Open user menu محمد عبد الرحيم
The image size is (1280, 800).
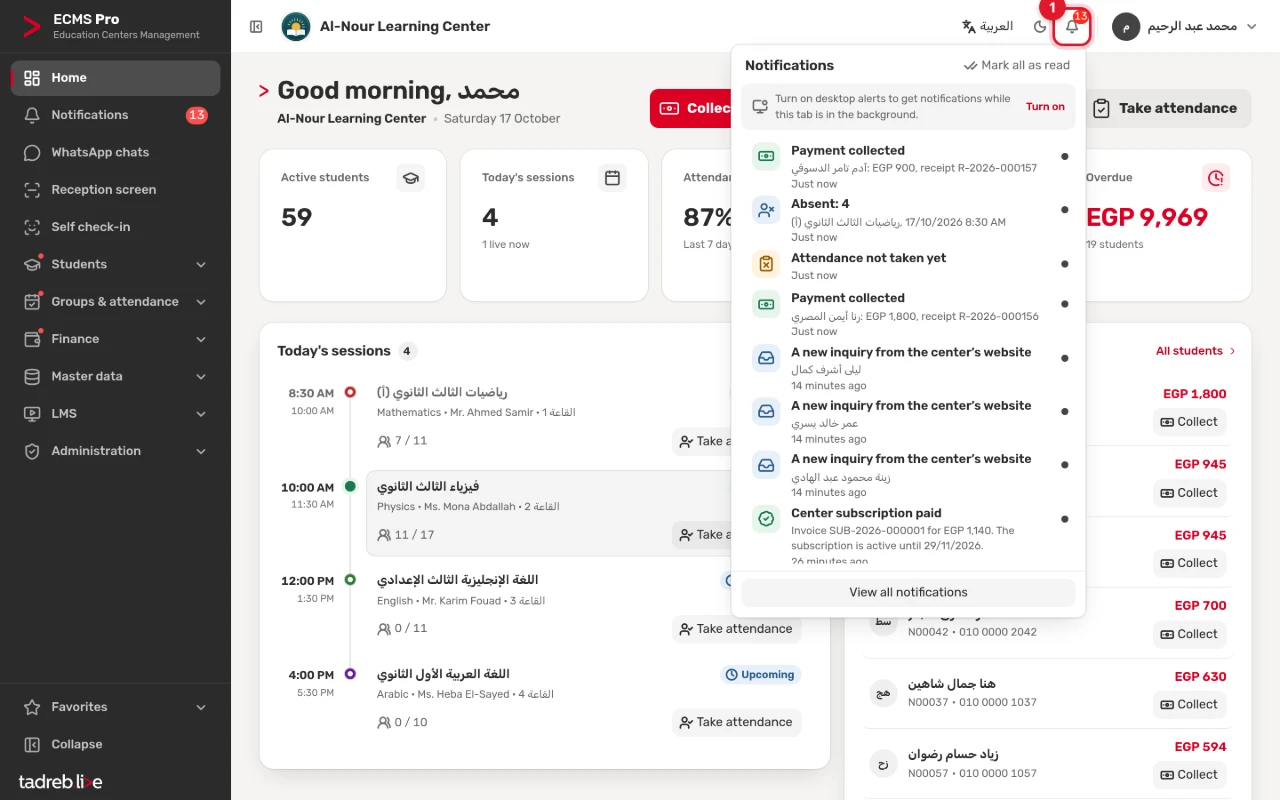pos(1185,27)
